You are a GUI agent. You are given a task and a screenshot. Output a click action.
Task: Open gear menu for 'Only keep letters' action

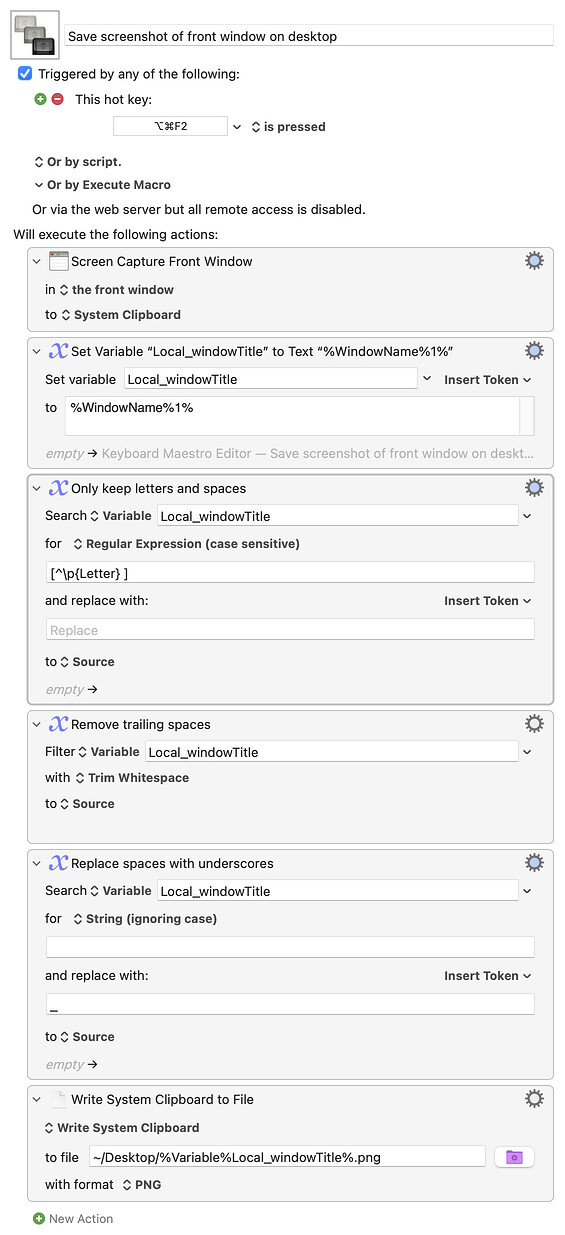point(534,487)
